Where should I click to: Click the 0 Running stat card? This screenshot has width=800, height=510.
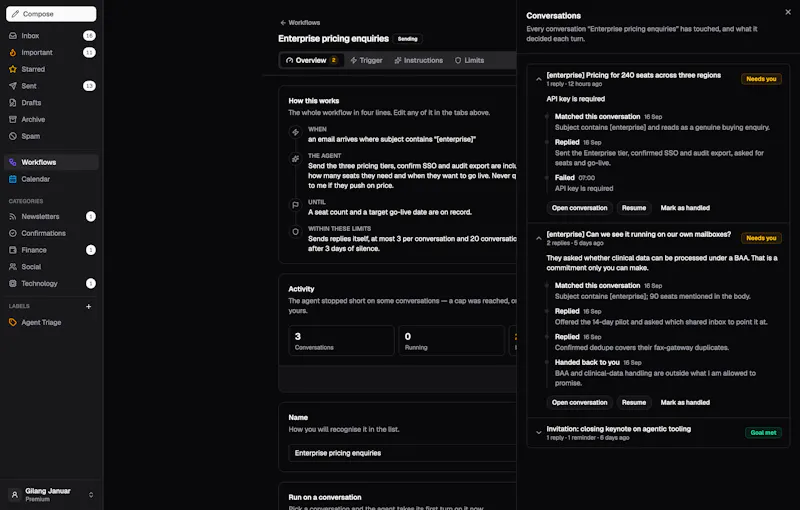click(452, 341)
